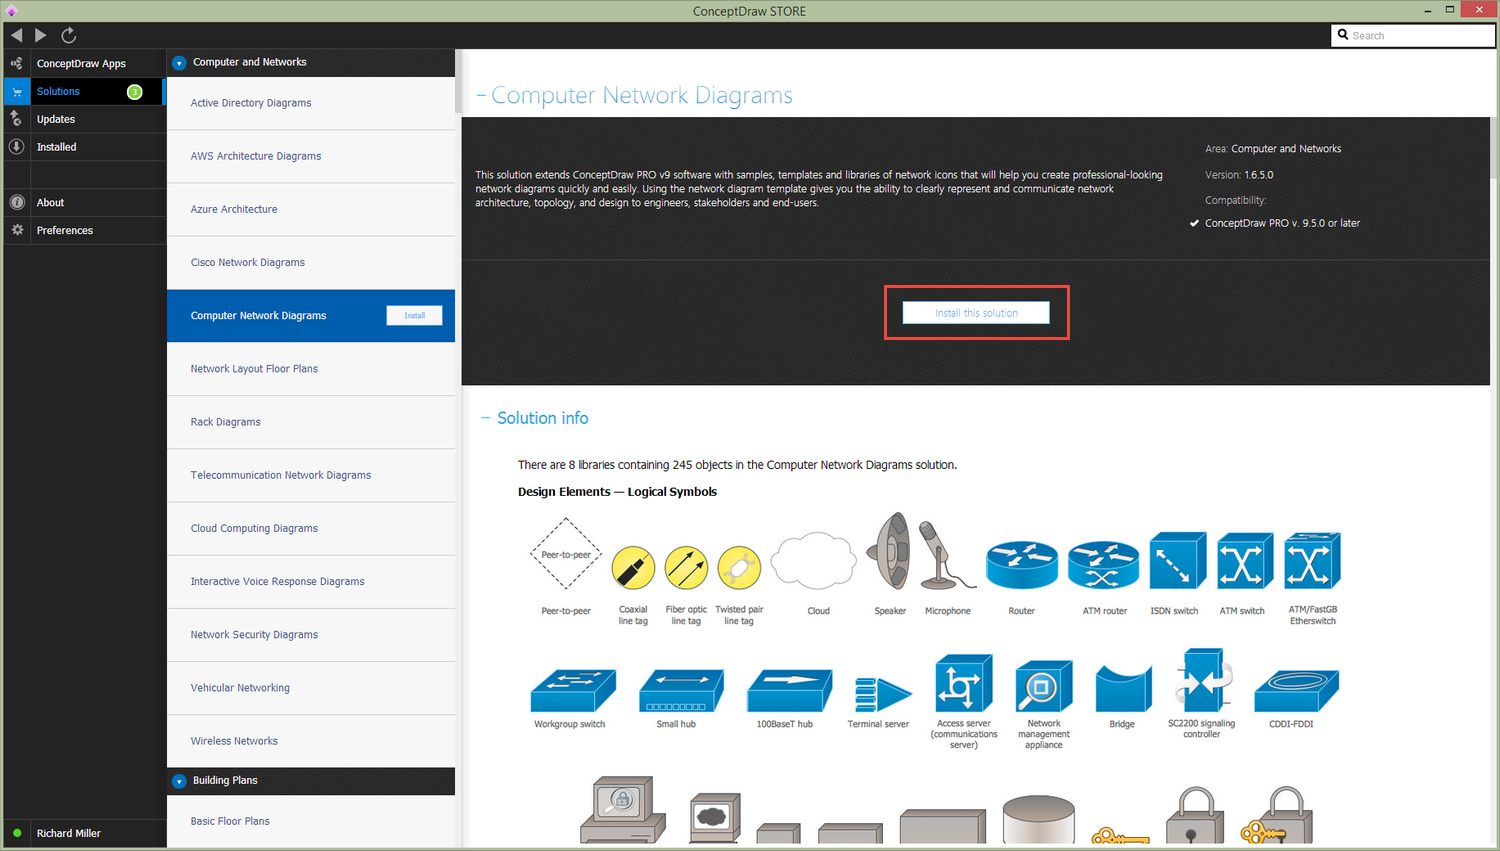Select the Peer-to-peer diamond symbol
The height and width of the screenshot is (851, 1500).
pyautogui.click(x=566, y=554)
